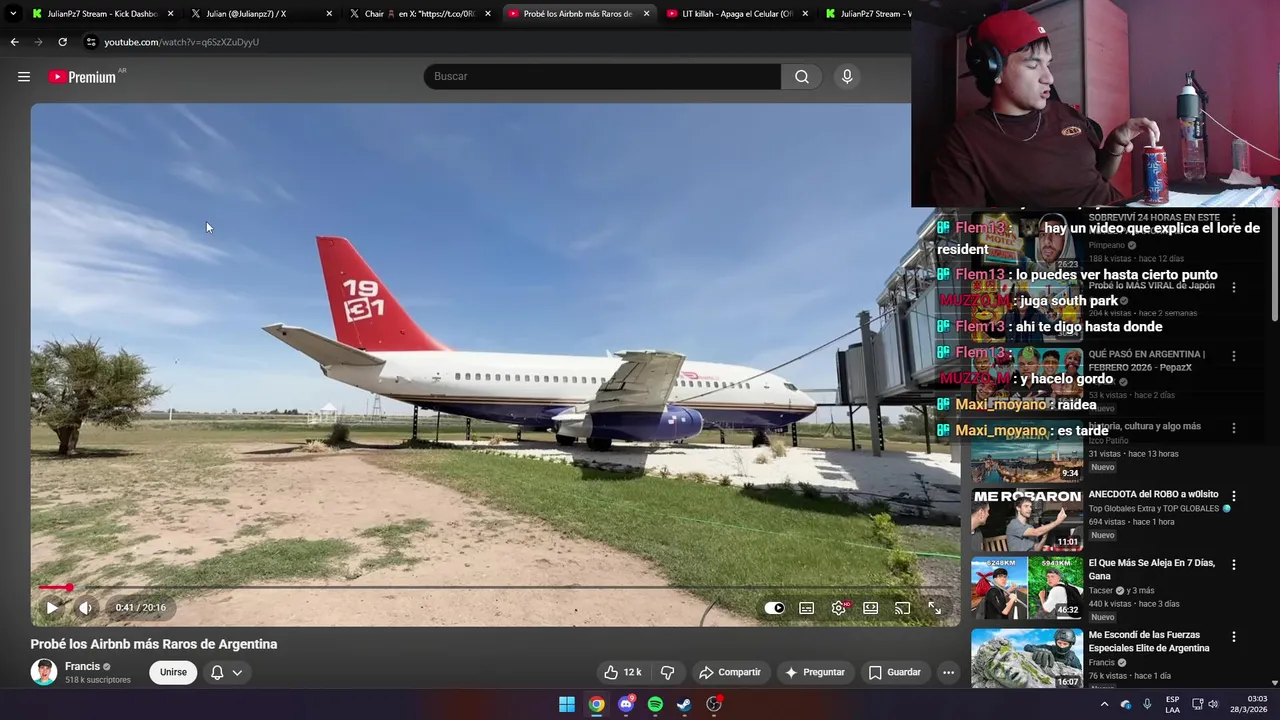1280x720 pixels.
Task: Mute the video using the volume icon
Action: point(86,607)
